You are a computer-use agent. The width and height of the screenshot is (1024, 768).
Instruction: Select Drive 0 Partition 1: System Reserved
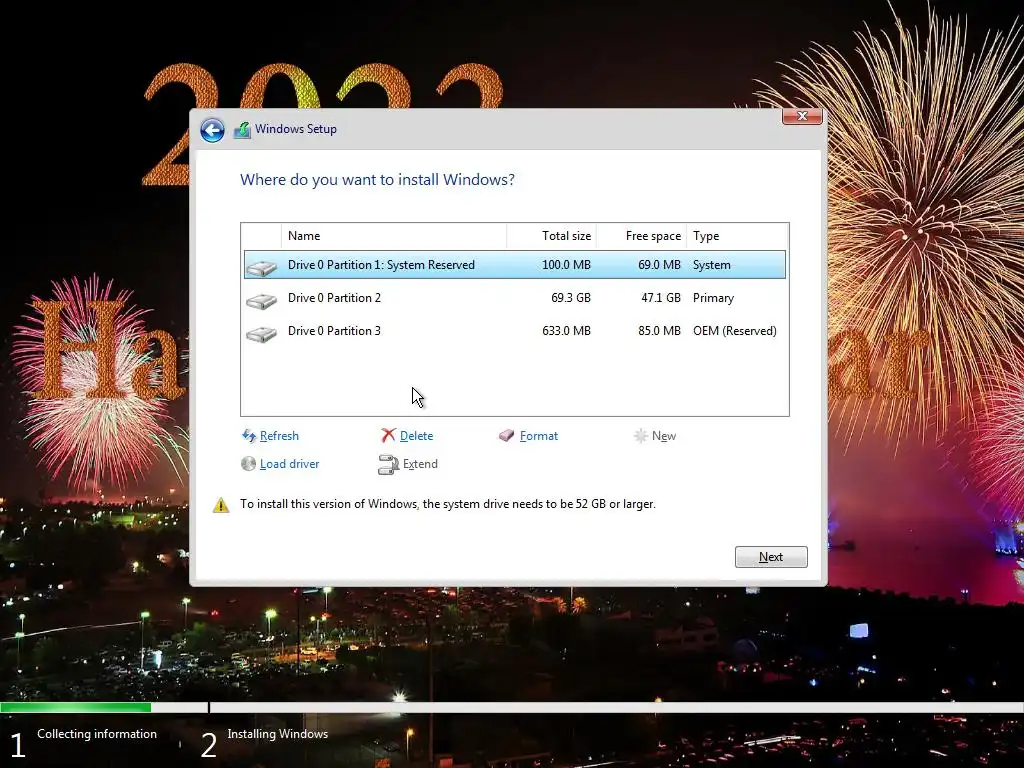click(515, 264)
